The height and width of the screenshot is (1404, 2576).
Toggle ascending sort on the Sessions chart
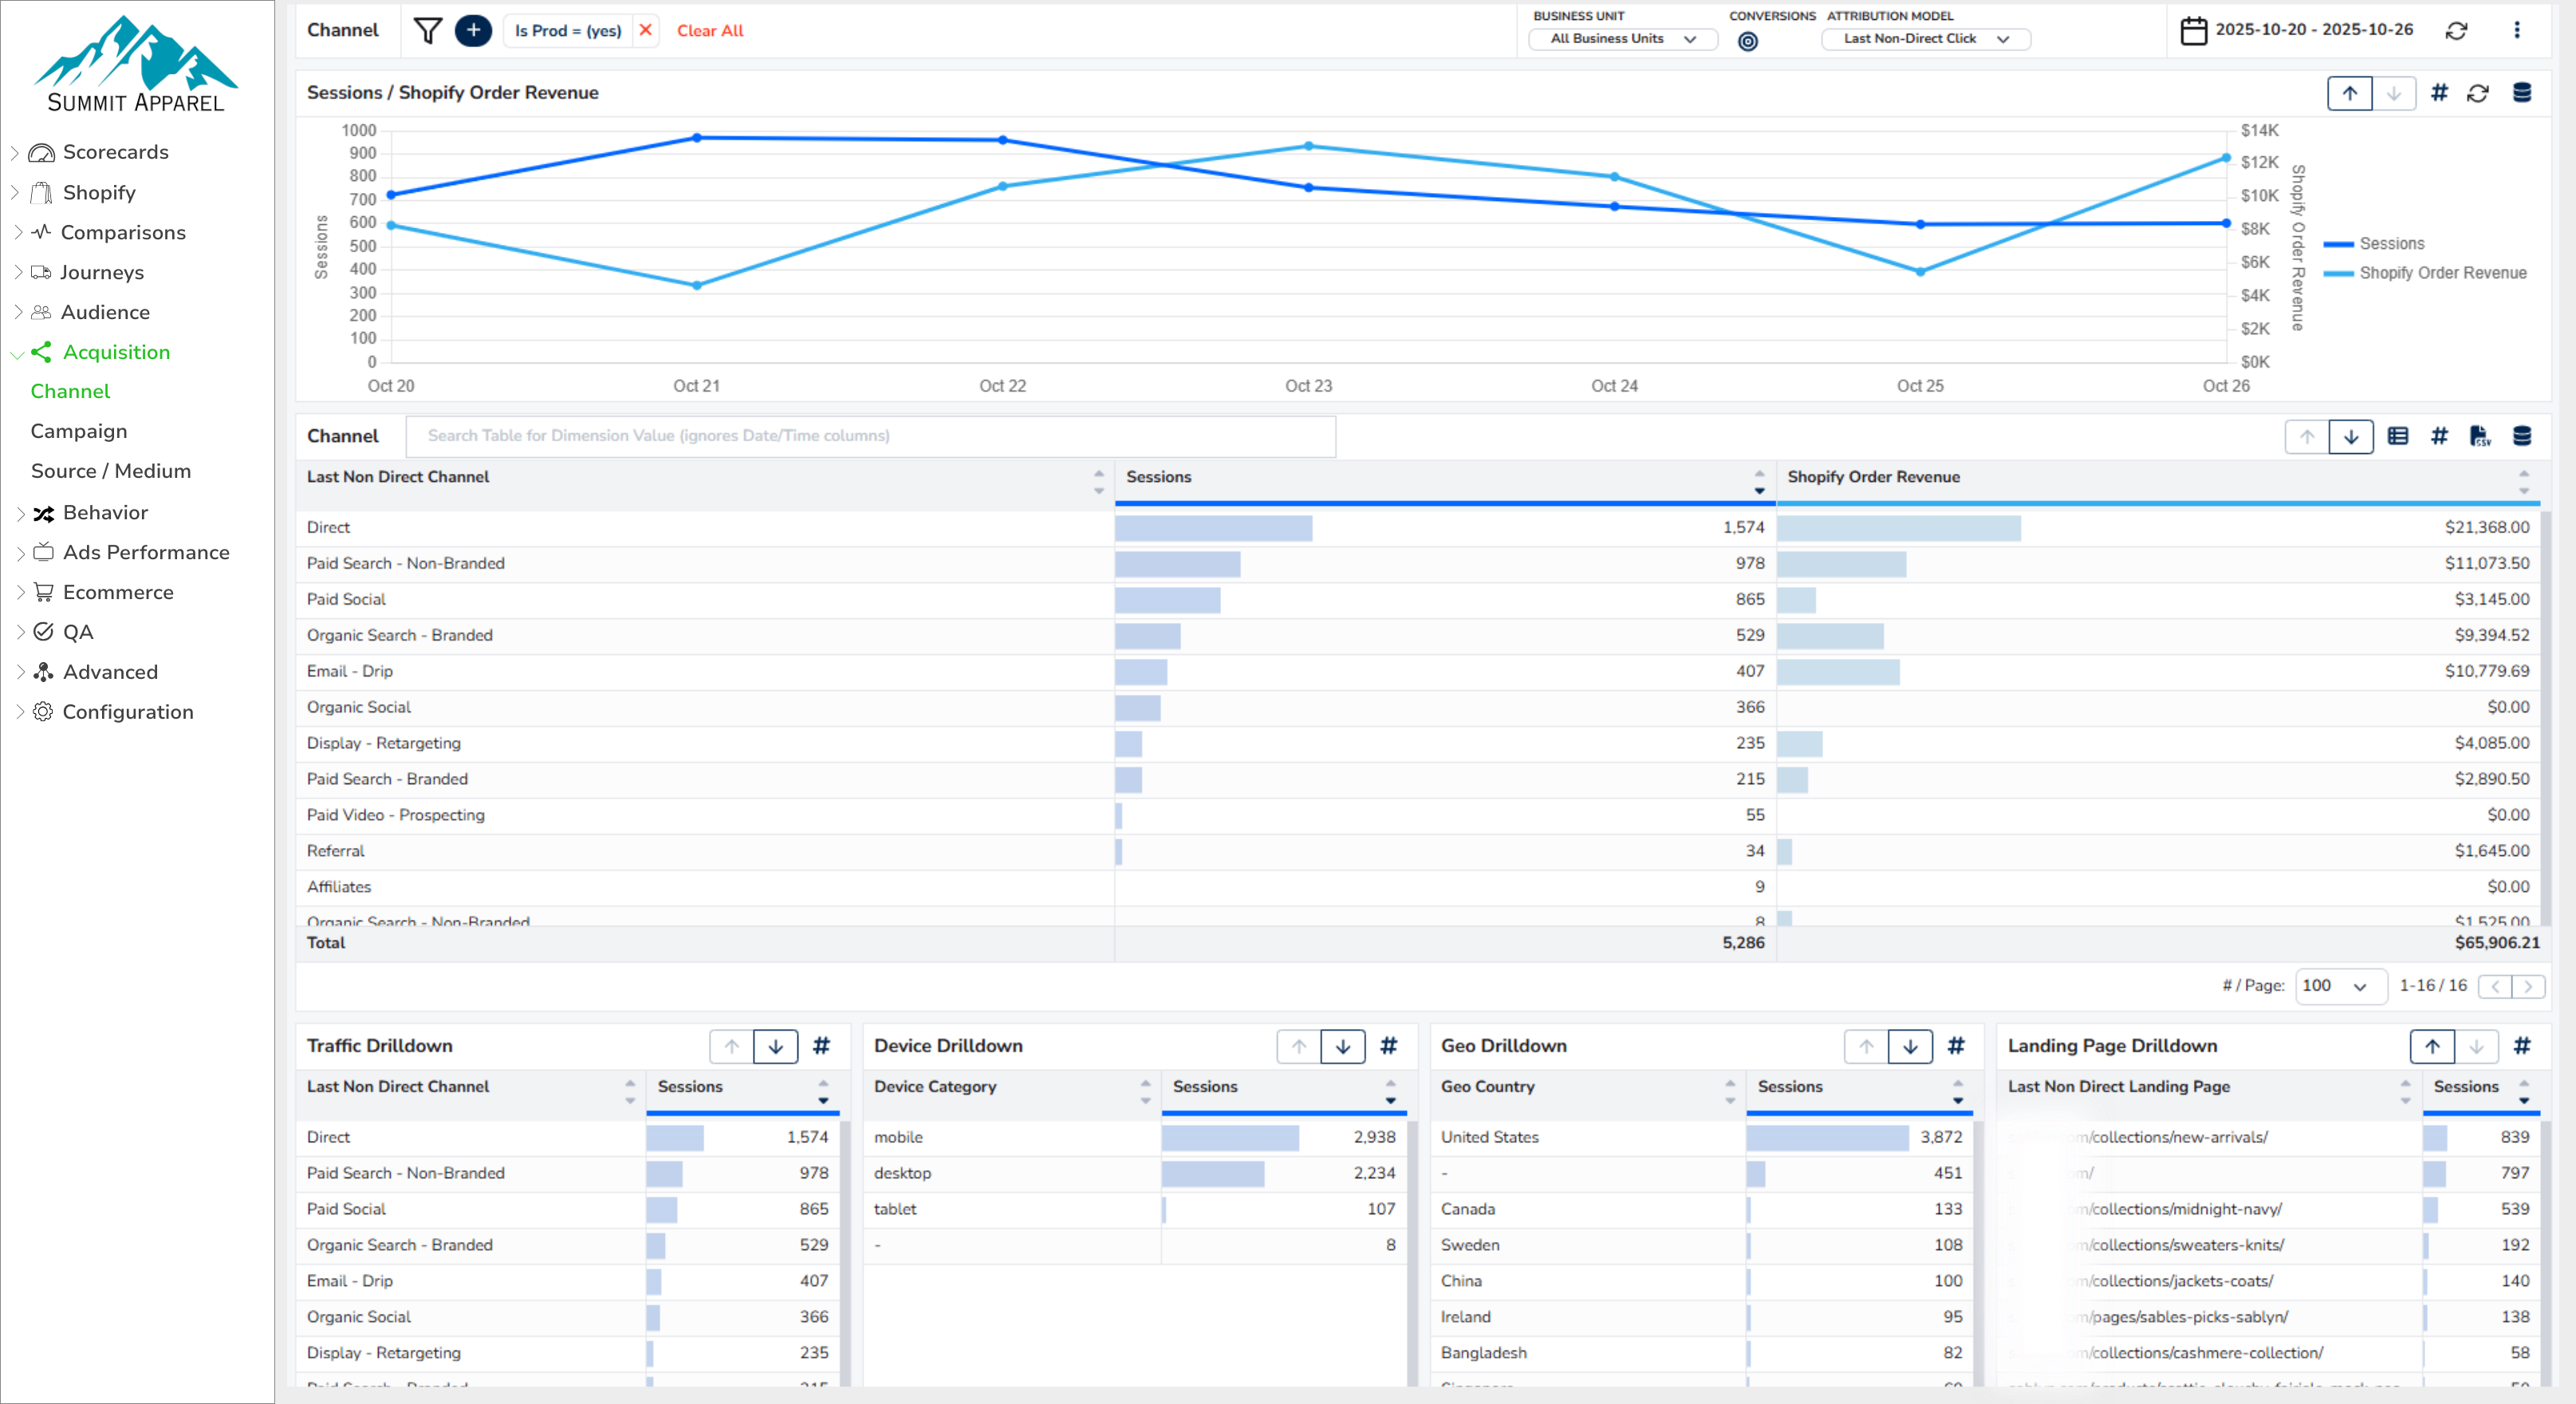[x=2350, y=93]
